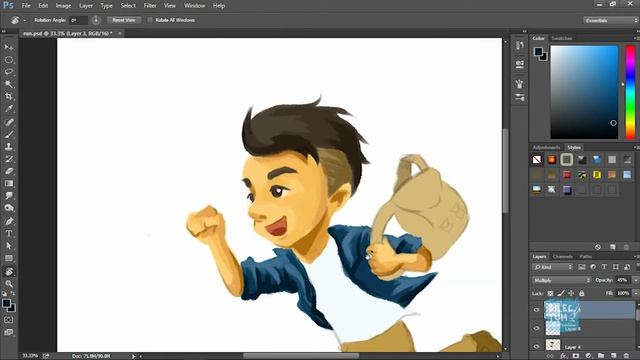The image size is (640, 360).
Task: Open tool preset picker arrow
Action: pos(24,20)
